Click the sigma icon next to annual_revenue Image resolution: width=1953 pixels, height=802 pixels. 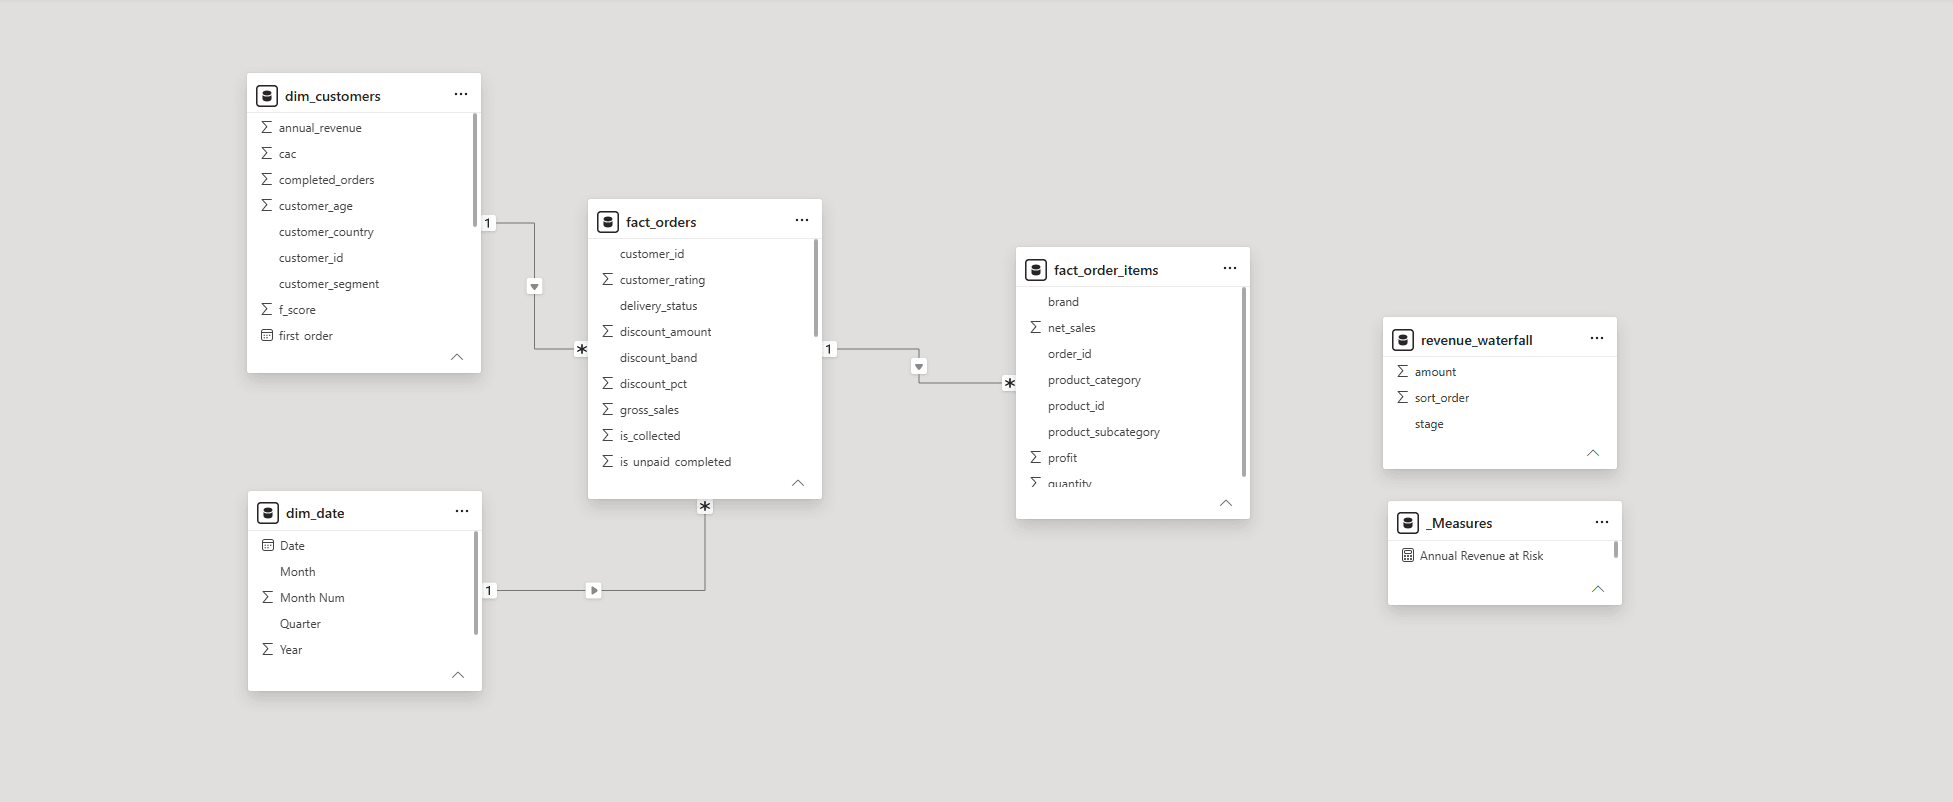pyautogui.click(x=266, y=127)
